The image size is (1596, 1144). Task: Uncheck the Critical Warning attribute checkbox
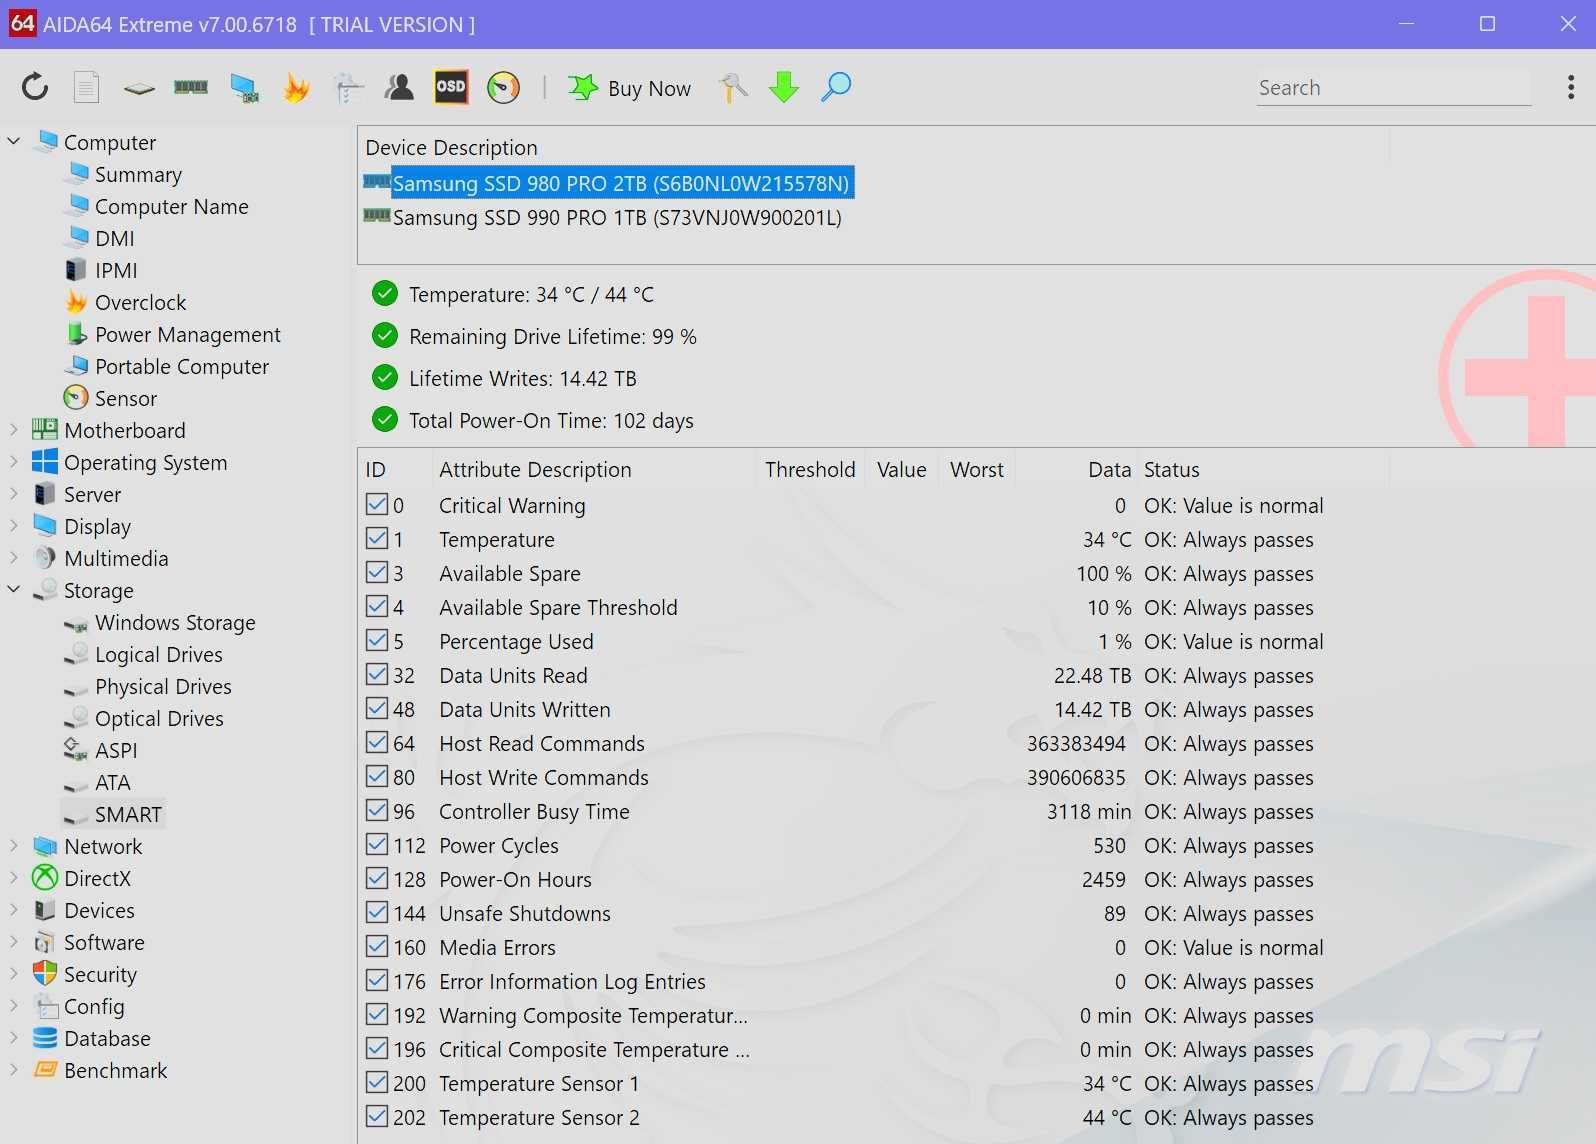pos(377,505)
